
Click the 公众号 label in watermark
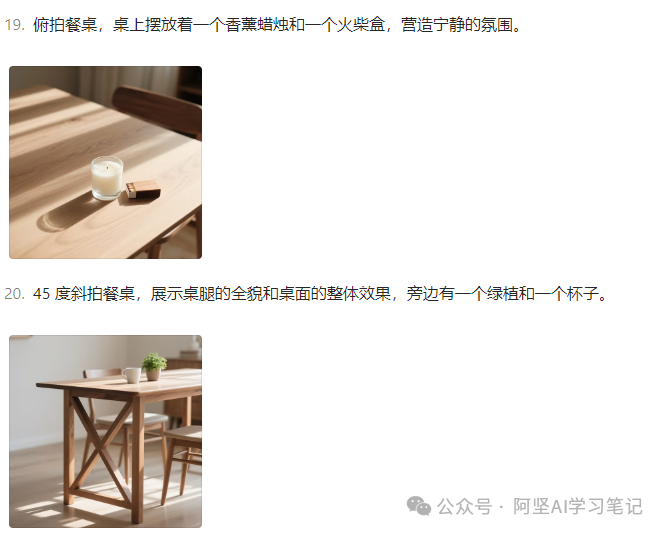[x=465, y=506]
